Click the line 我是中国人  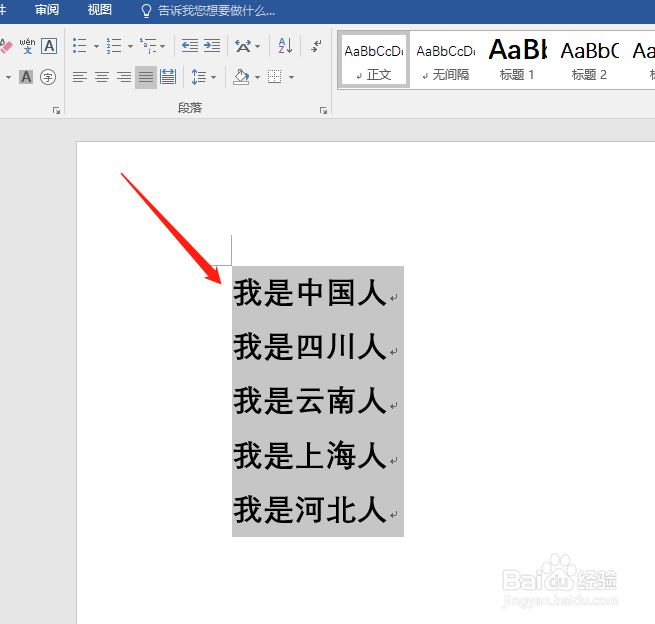pos(310,293)
